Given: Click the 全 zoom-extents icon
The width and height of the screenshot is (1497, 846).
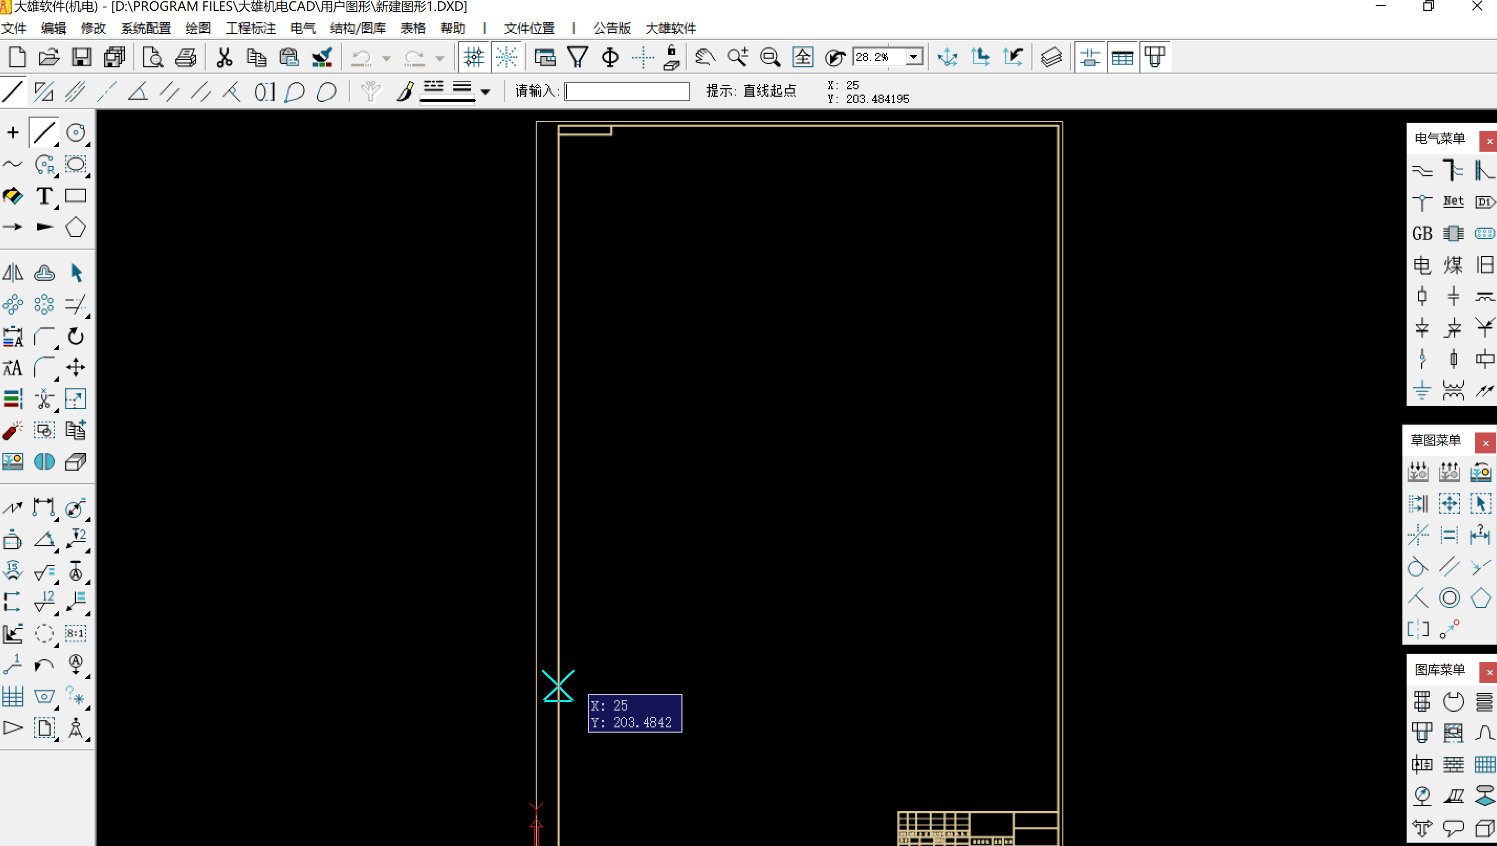Looking at the screenshot, I should (803, 57).
